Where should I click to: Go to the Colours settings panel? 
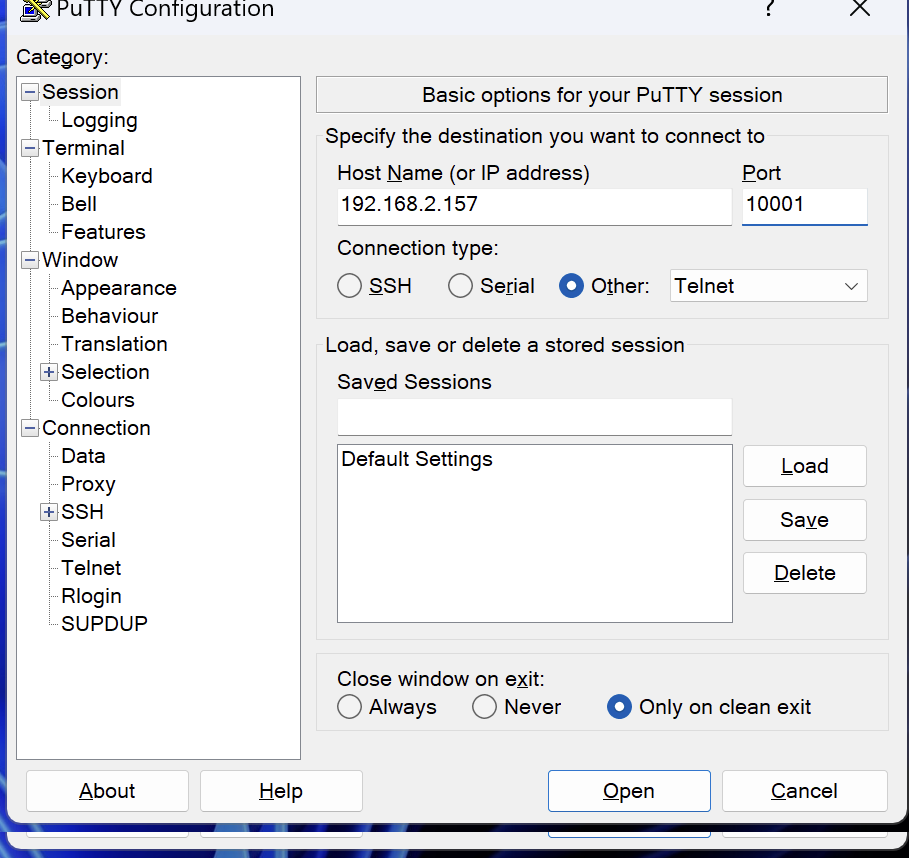pyautogui.click(x=97, y=400)
